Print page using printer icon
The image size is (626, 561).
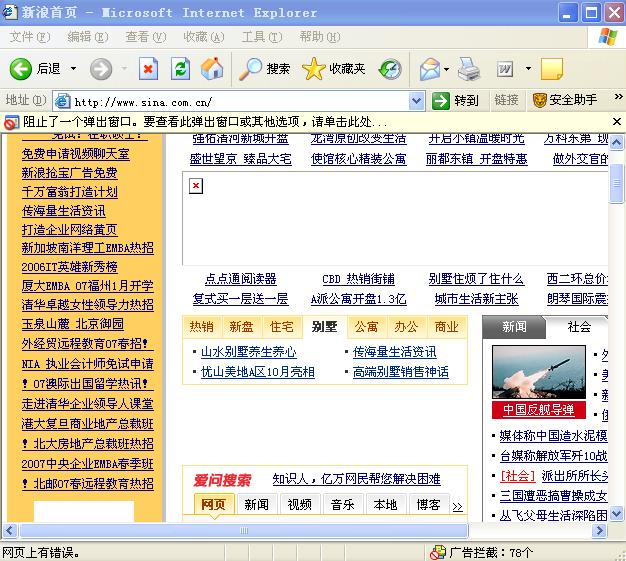(468, 69)
